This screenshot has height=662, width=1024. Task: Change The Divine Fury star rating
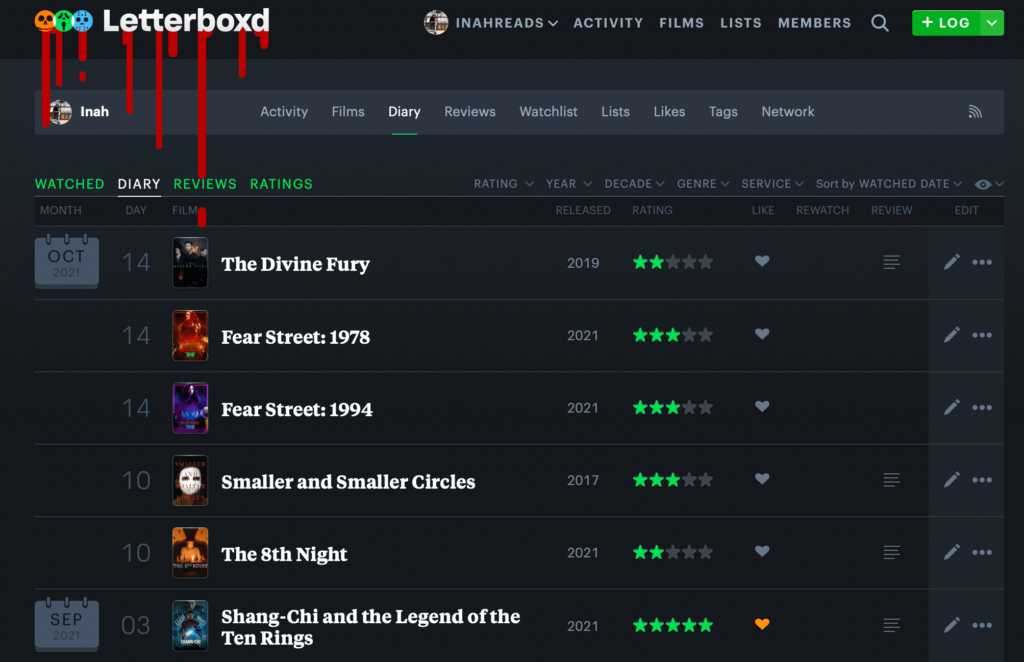(673, 262)
